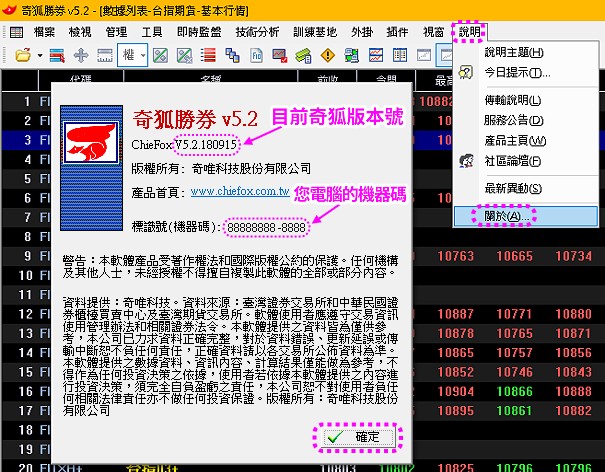605x472 pixels.
Task: Click the lightbulb icon beside 今日提示
Action: [466, 72]
